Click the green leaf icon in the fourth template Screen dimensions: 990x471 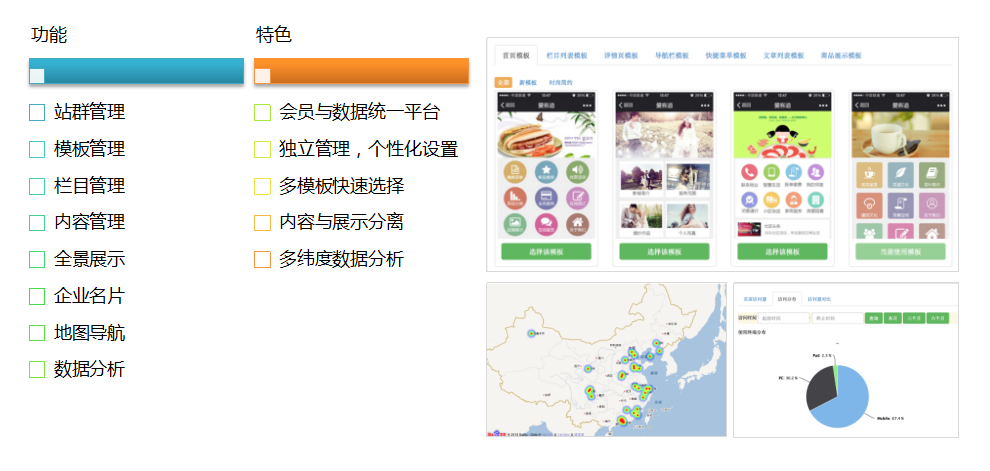898,173
